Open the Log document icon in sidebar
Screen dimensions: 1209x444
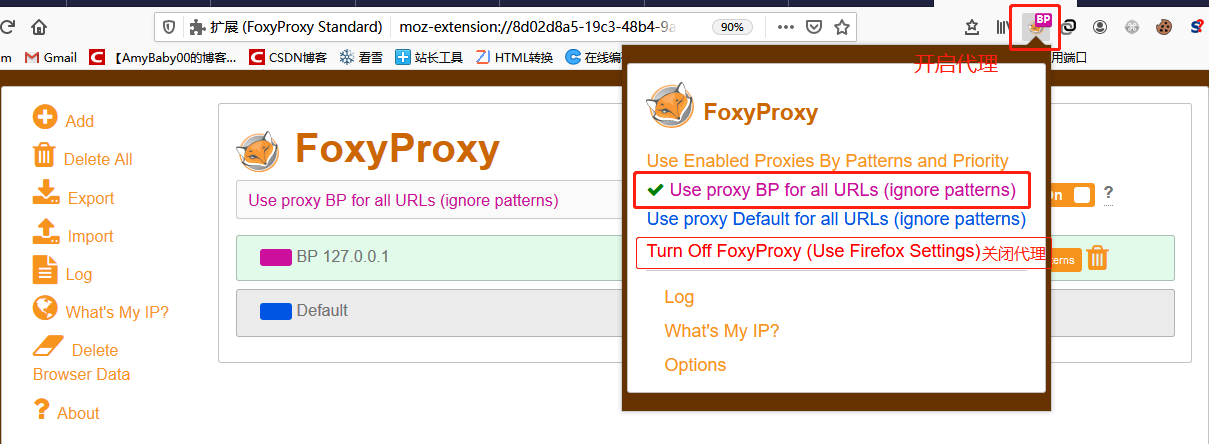45,270
